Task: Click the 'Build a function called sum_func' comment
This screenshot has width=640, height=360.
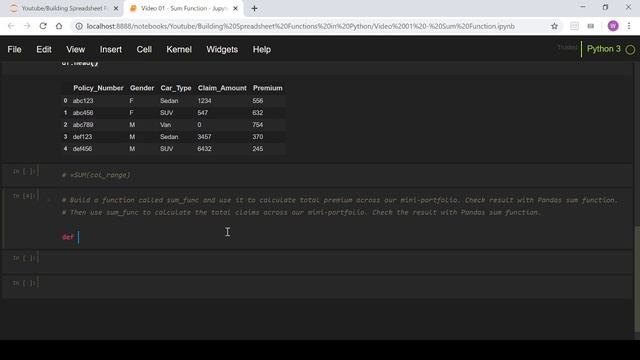Action: click(x=340, y=200)
